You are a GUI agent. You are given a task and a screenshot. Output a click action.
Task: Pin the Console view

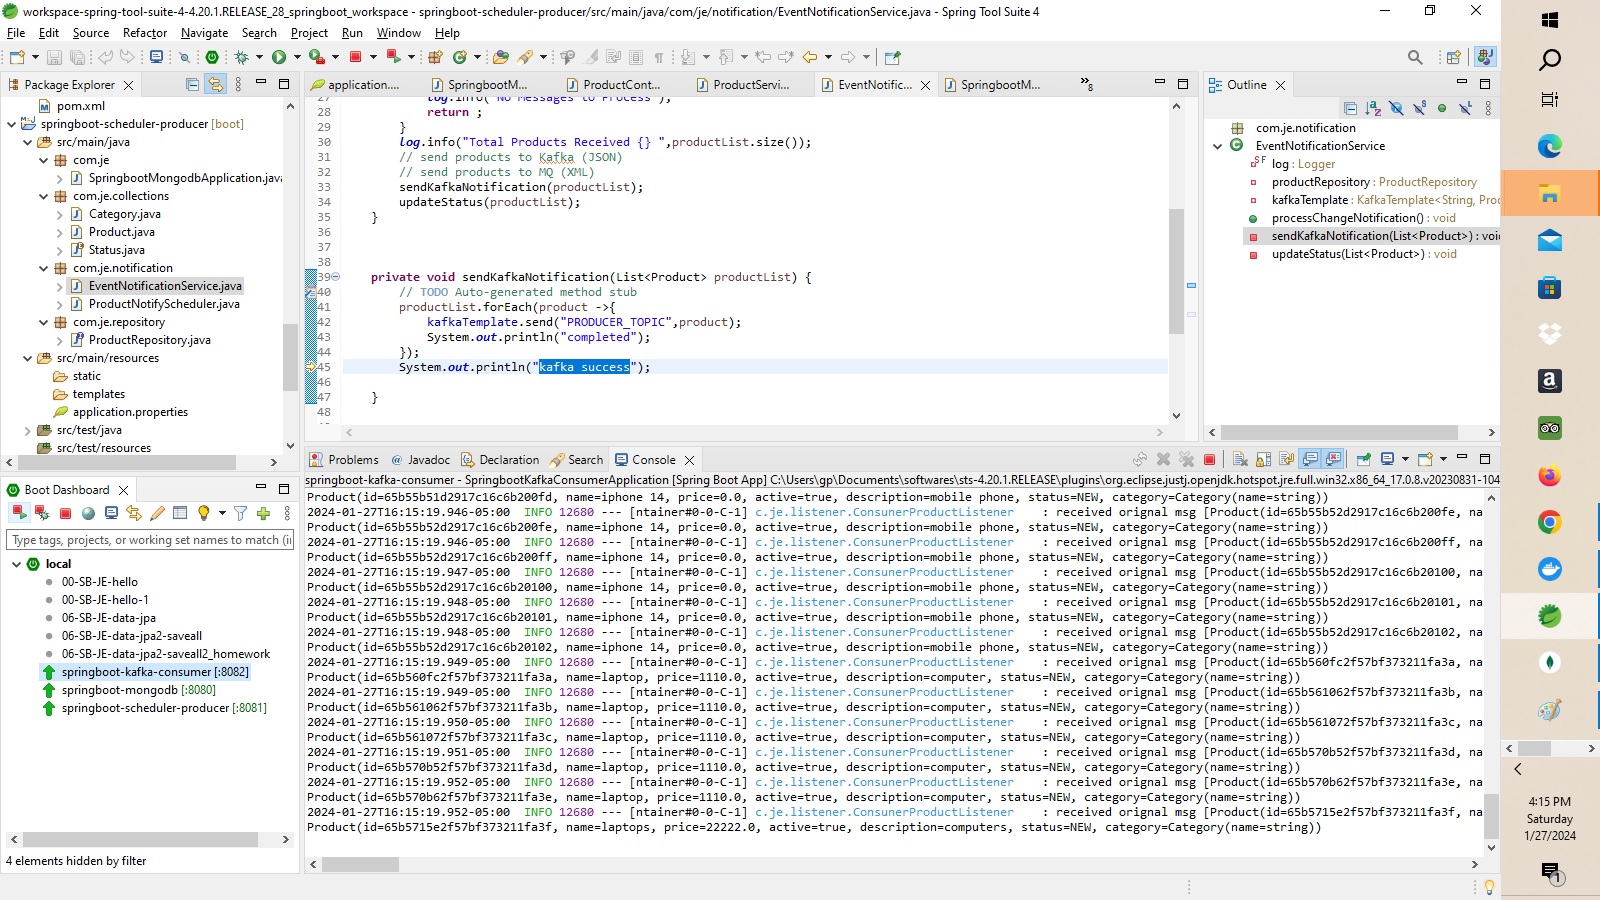tap(1364, 459)
